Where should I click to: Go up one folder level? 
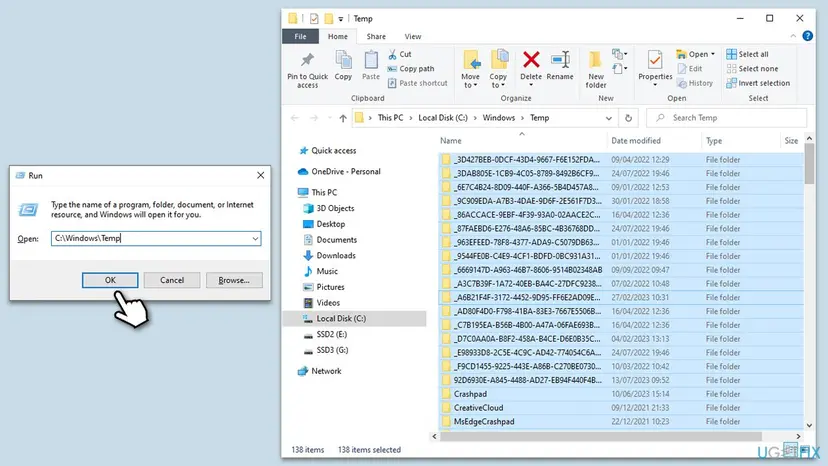click(343, 118)
